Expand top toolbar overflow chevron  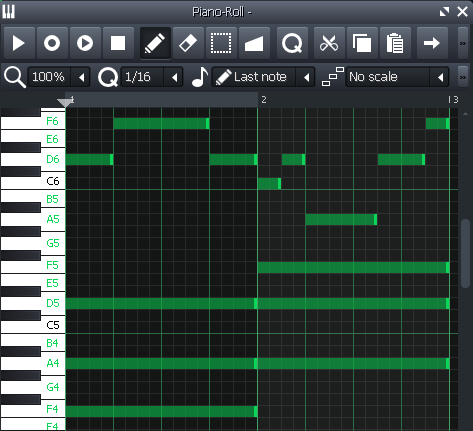click(x=463, y=43)
